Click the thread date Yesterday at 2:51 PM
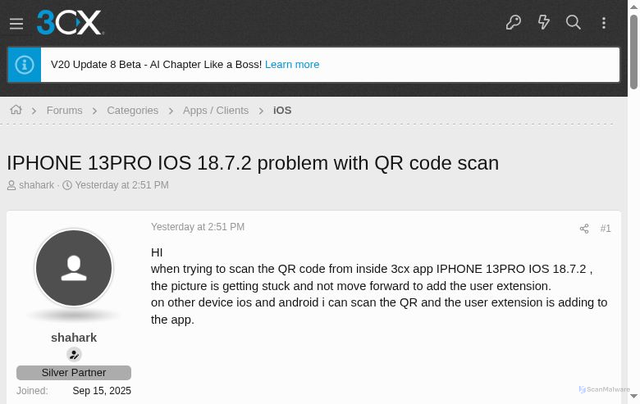Screen dimensions: 640x404 tap(122, 185)
